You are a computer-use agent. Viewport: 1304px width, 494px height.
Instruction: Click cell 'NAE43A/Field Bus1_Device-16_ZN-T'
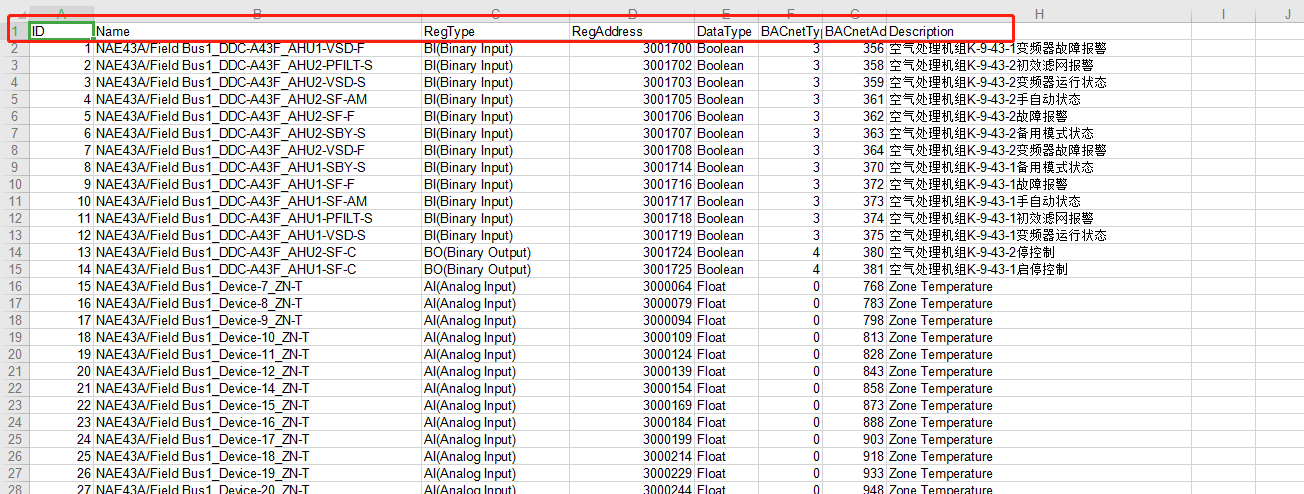pyautogui.click(x=258, y=423)
